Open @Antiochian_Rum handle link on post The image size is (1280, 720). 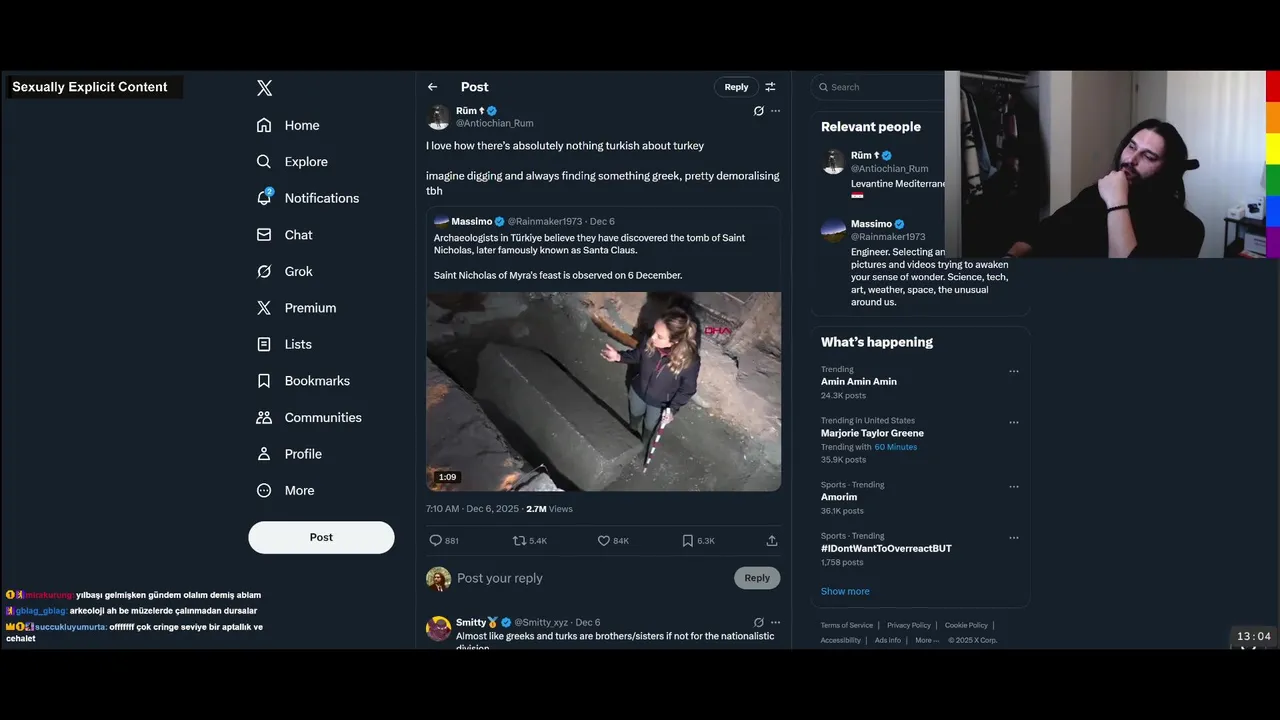pos(495,123)
